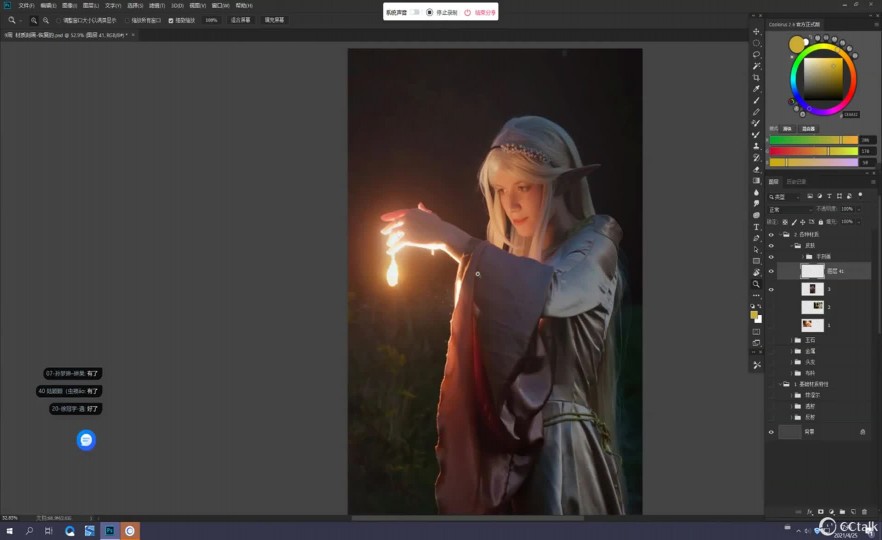
Task: Uncheck the 细微缩放 checkbox
Action: 171,20
